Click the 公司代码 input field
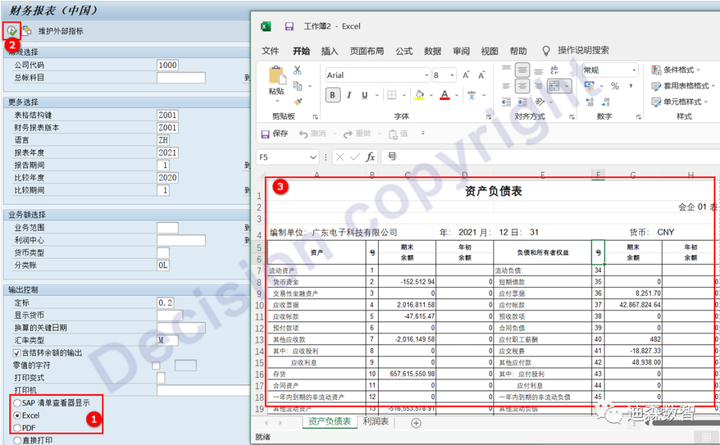 (x=168, y=65)
